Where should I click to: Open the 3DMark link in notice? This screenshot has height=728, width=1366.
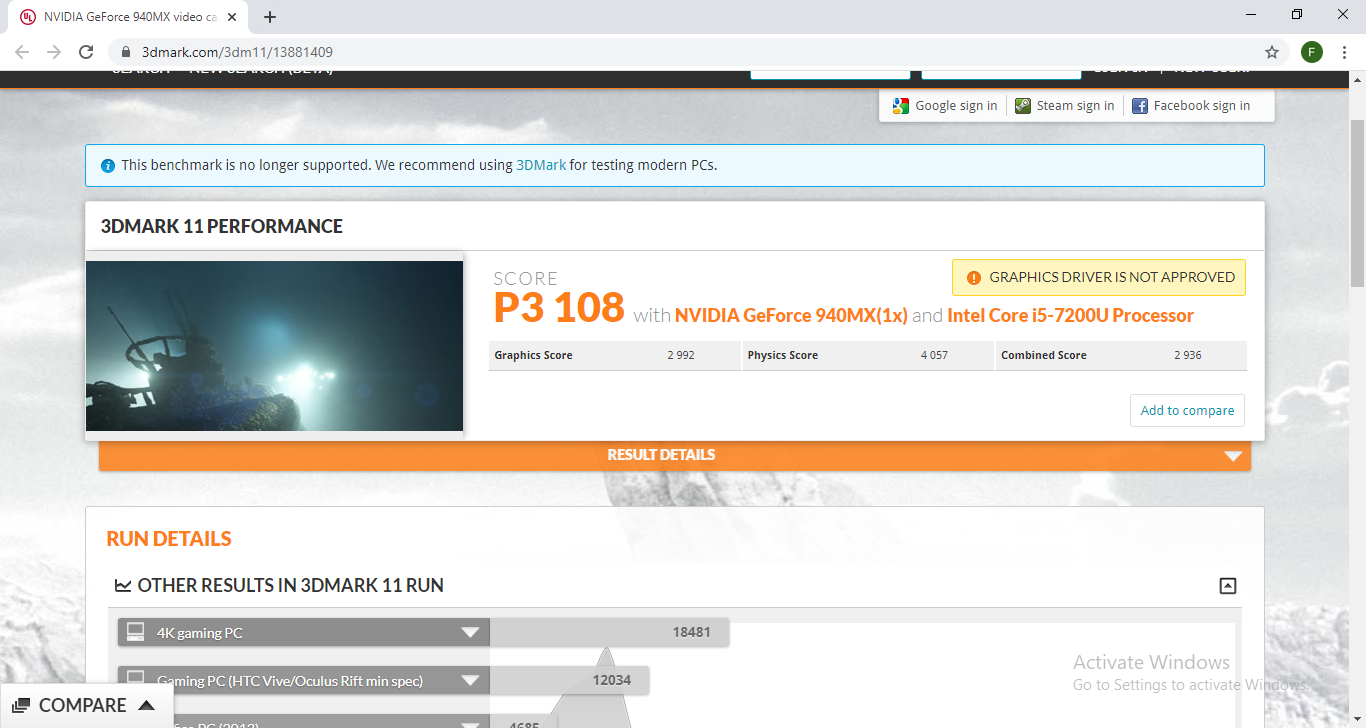point(541,165)
